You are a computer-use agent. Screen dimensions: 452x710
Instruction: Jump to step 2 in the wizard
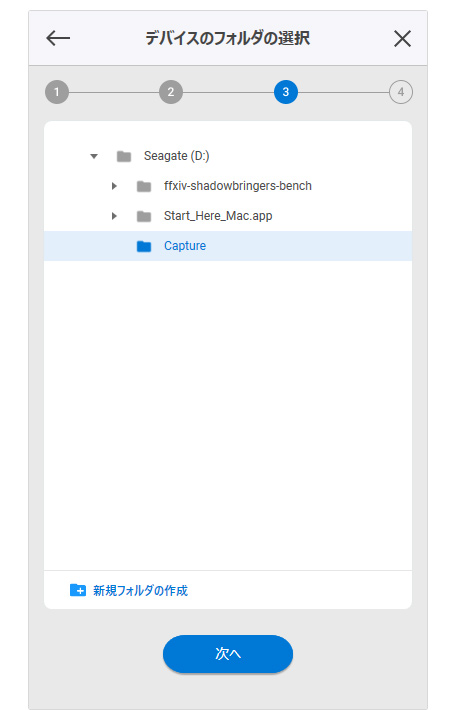[171, 92]
